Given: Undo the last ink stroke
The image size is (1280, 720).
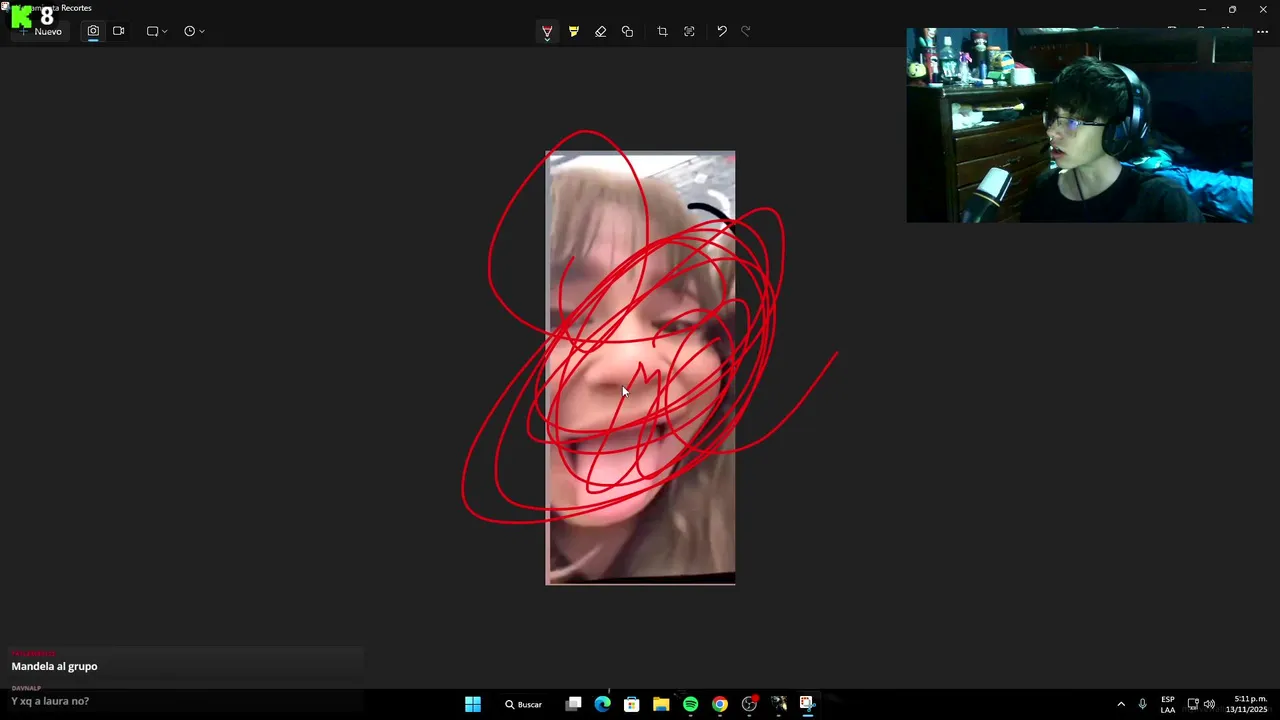Looking at the screenshot, I should [721, 31].
